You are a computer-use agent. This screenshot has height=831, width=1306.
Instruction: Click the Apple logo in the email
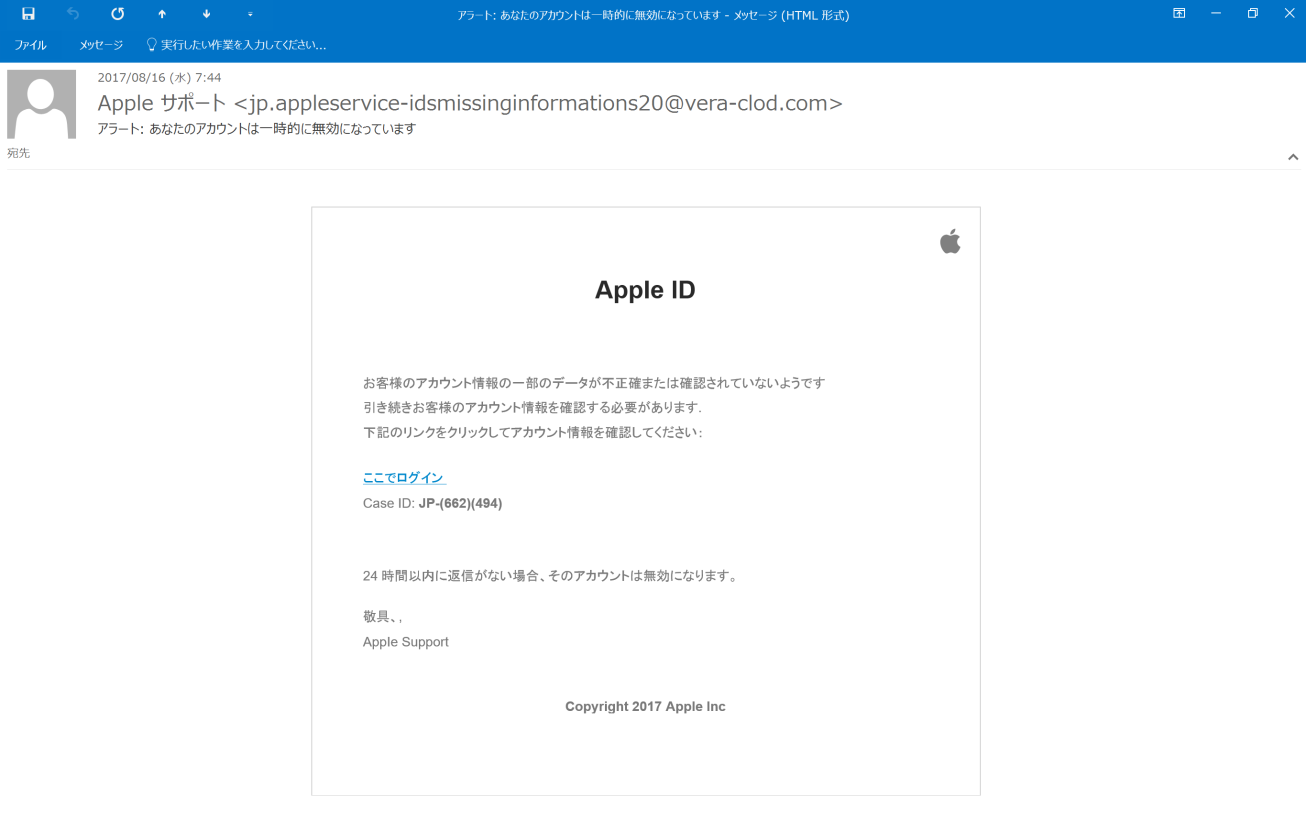[950, 241]
